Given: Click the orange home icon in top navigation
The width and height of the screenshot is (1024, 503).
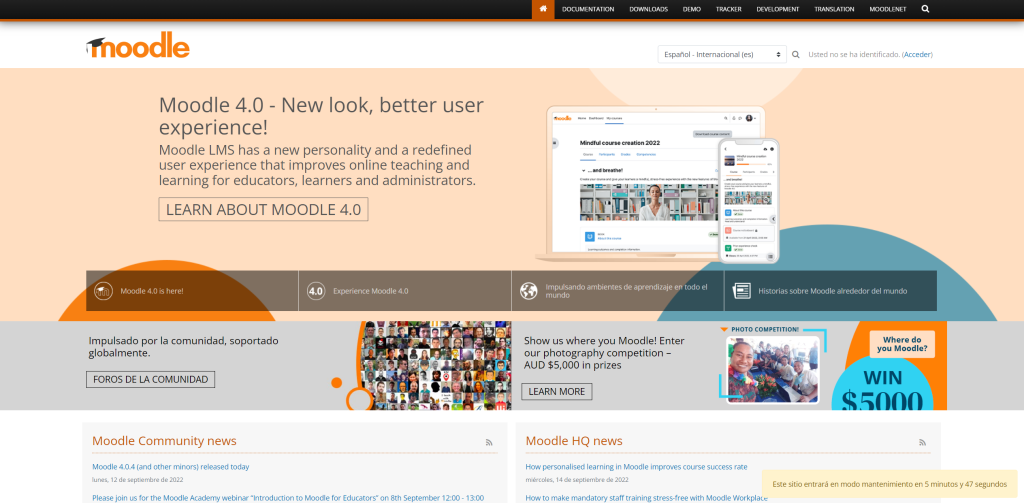Looking at the screenshot, I should coord(543,9).
